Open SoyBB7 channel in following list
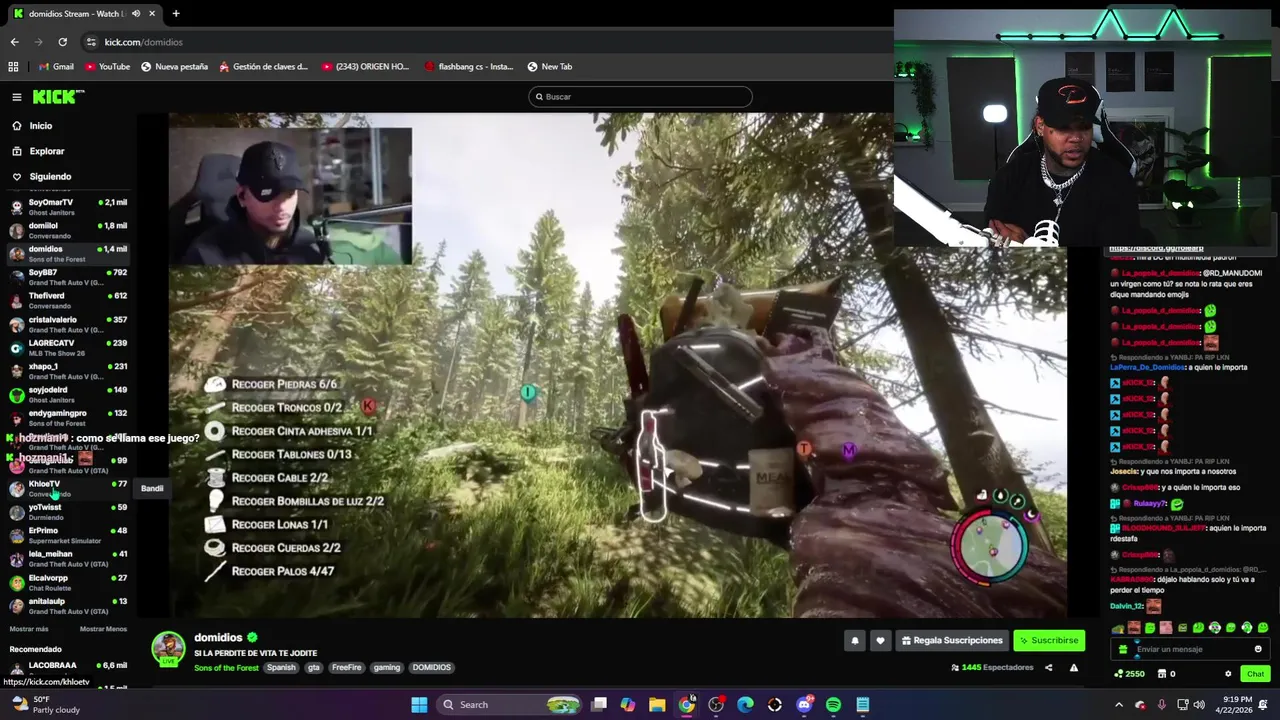 point(68,277)
